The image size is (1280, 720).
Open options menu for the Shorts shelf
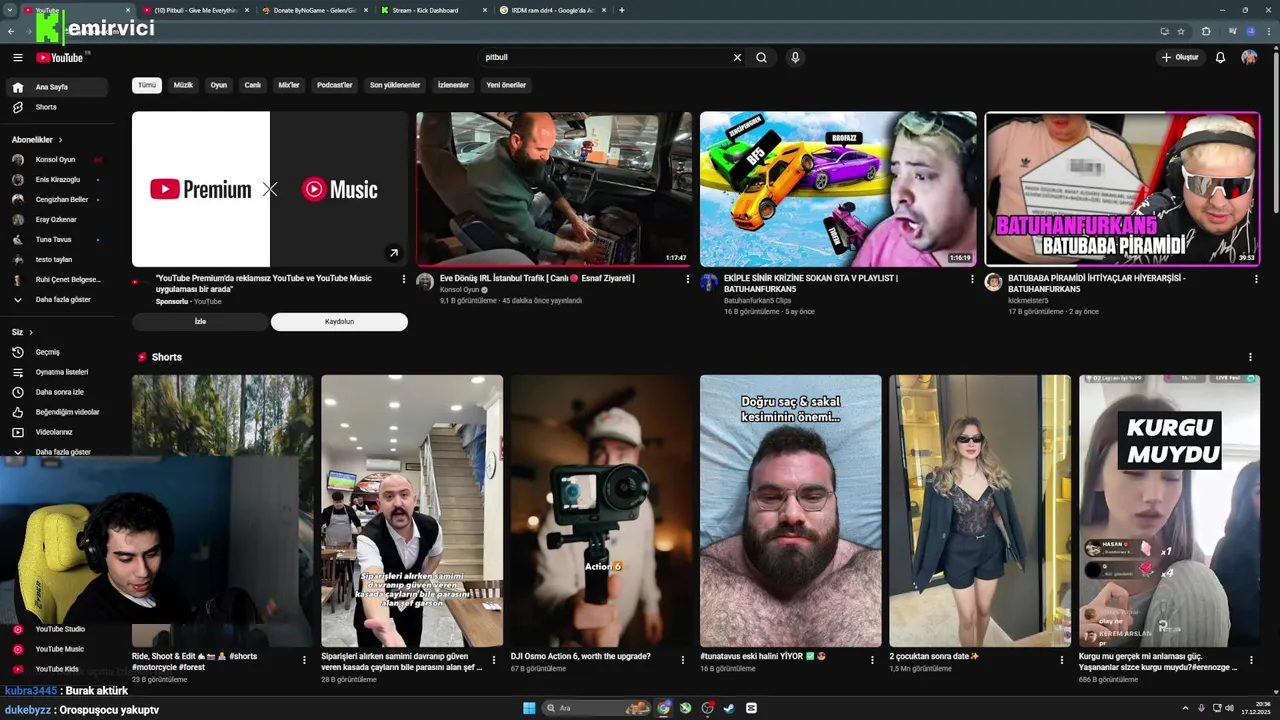pyautogui.click(x=1250, y=357)
